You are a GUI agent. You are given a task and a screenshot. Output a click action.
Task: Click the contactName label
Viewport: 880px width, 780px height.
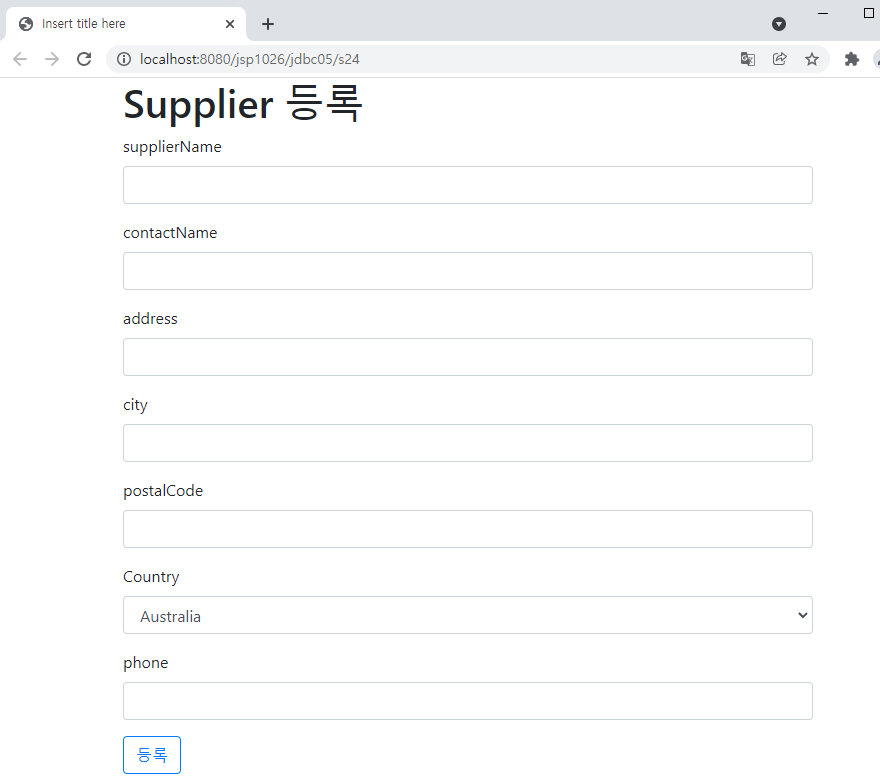pos(170,233)
